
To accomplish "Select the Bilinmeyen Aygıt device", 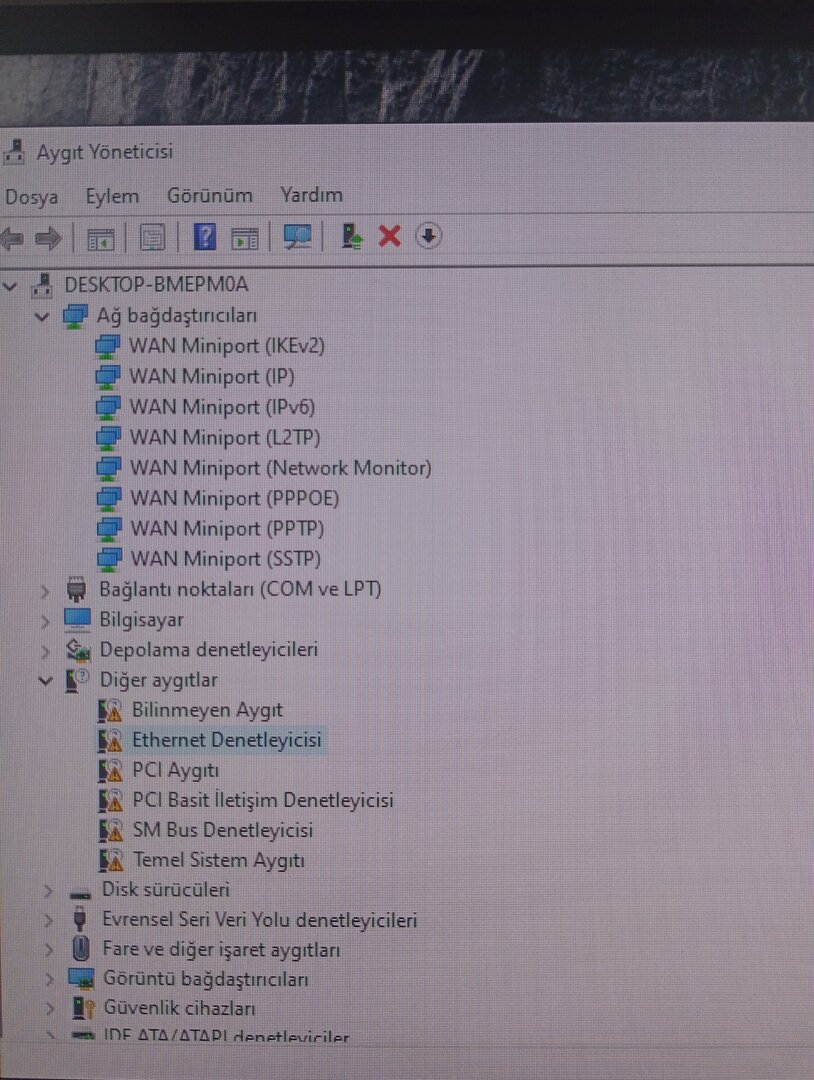I will click(x=207, y=710).
